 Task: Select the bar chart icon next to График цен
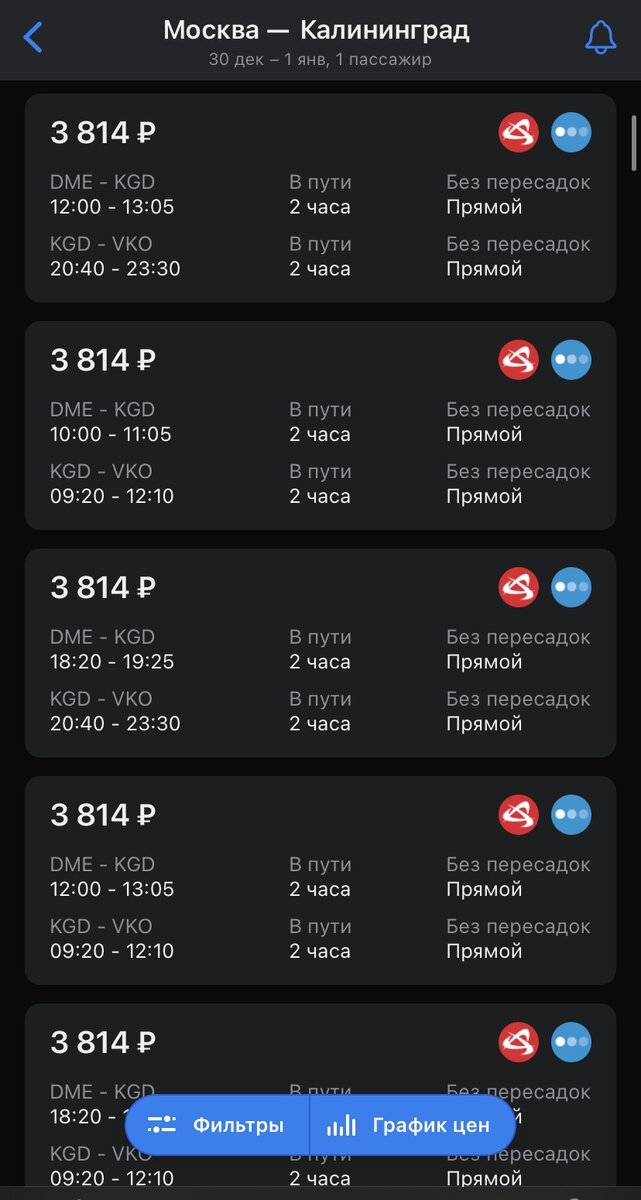[x=342, y=1124]
